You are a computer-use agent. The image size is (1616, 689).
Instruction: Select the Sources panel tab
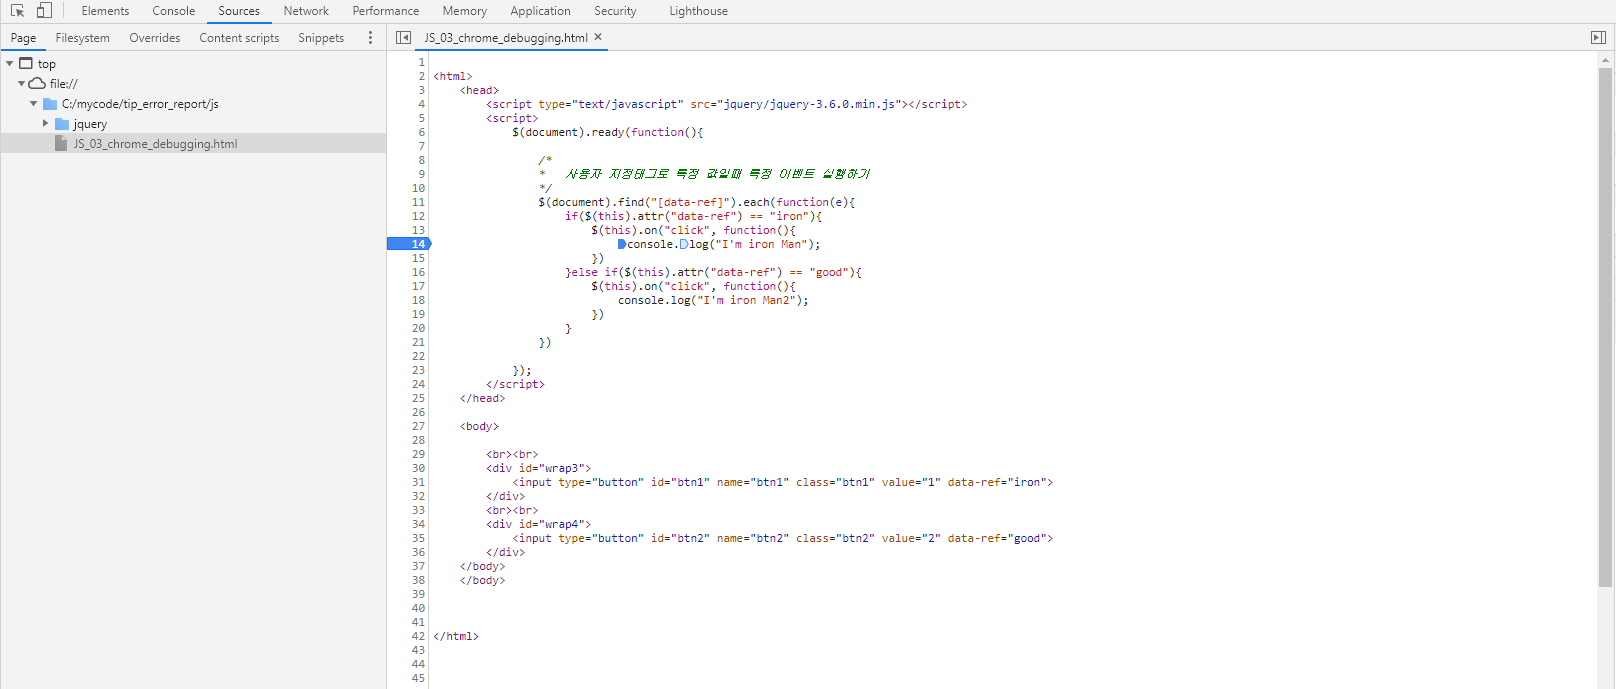[239, 11]
